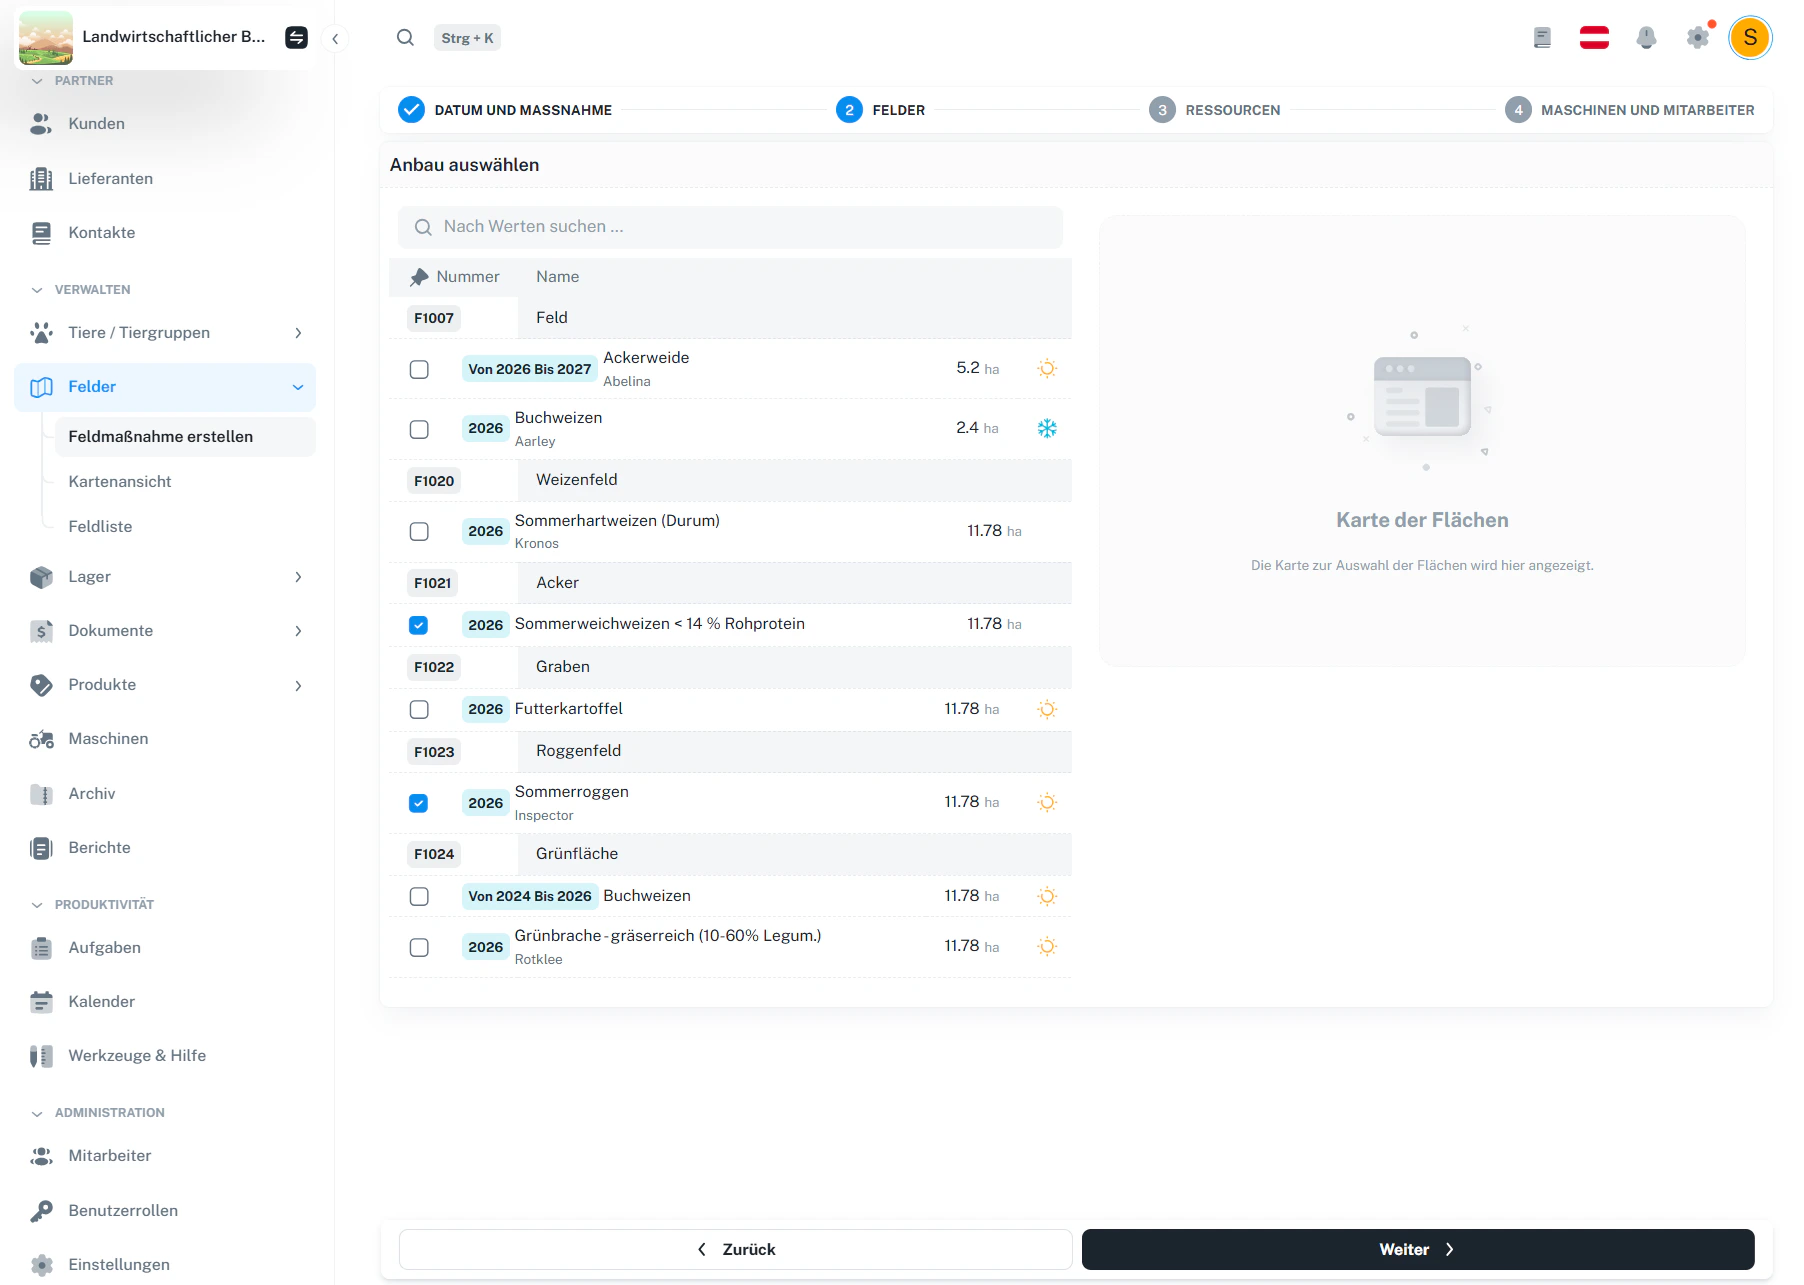The width and height of the screenshot is (1804, 1285).
Task: Uncheck the Sommerweichweizen checkbox
Action: point(419,625)
